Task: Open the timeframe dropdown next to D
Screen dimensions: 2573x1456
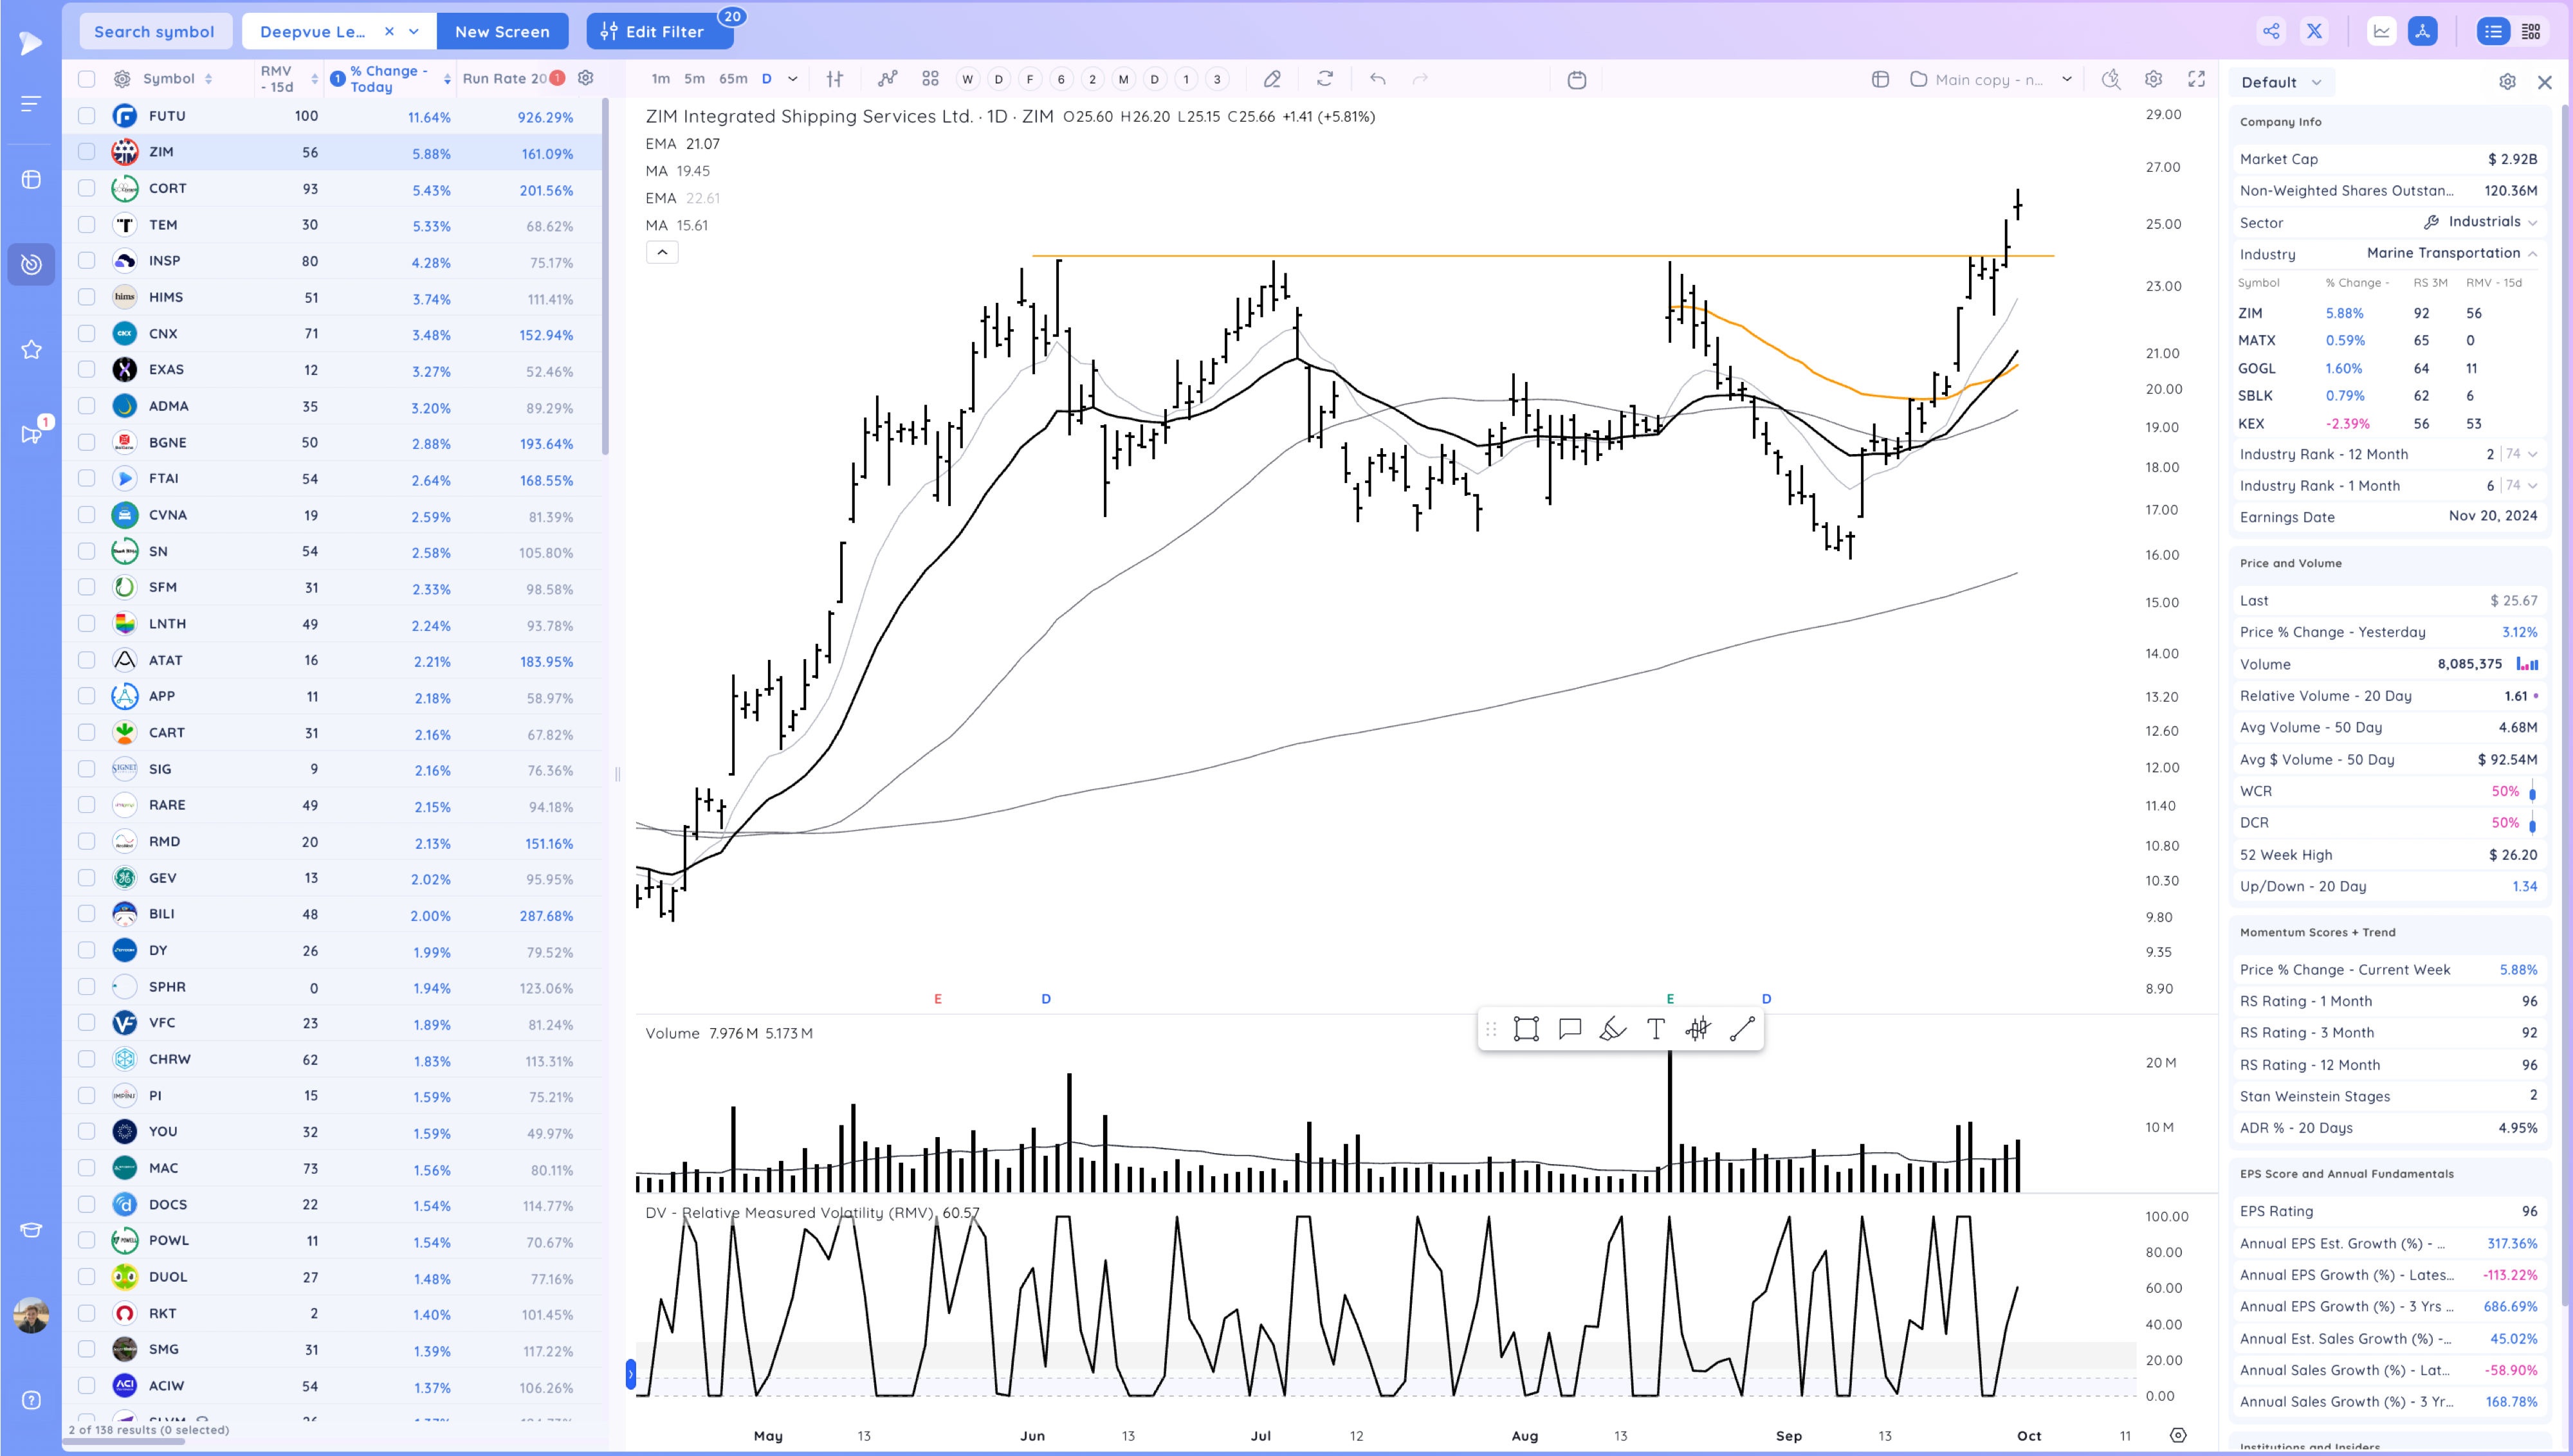Action: [793, 79]
